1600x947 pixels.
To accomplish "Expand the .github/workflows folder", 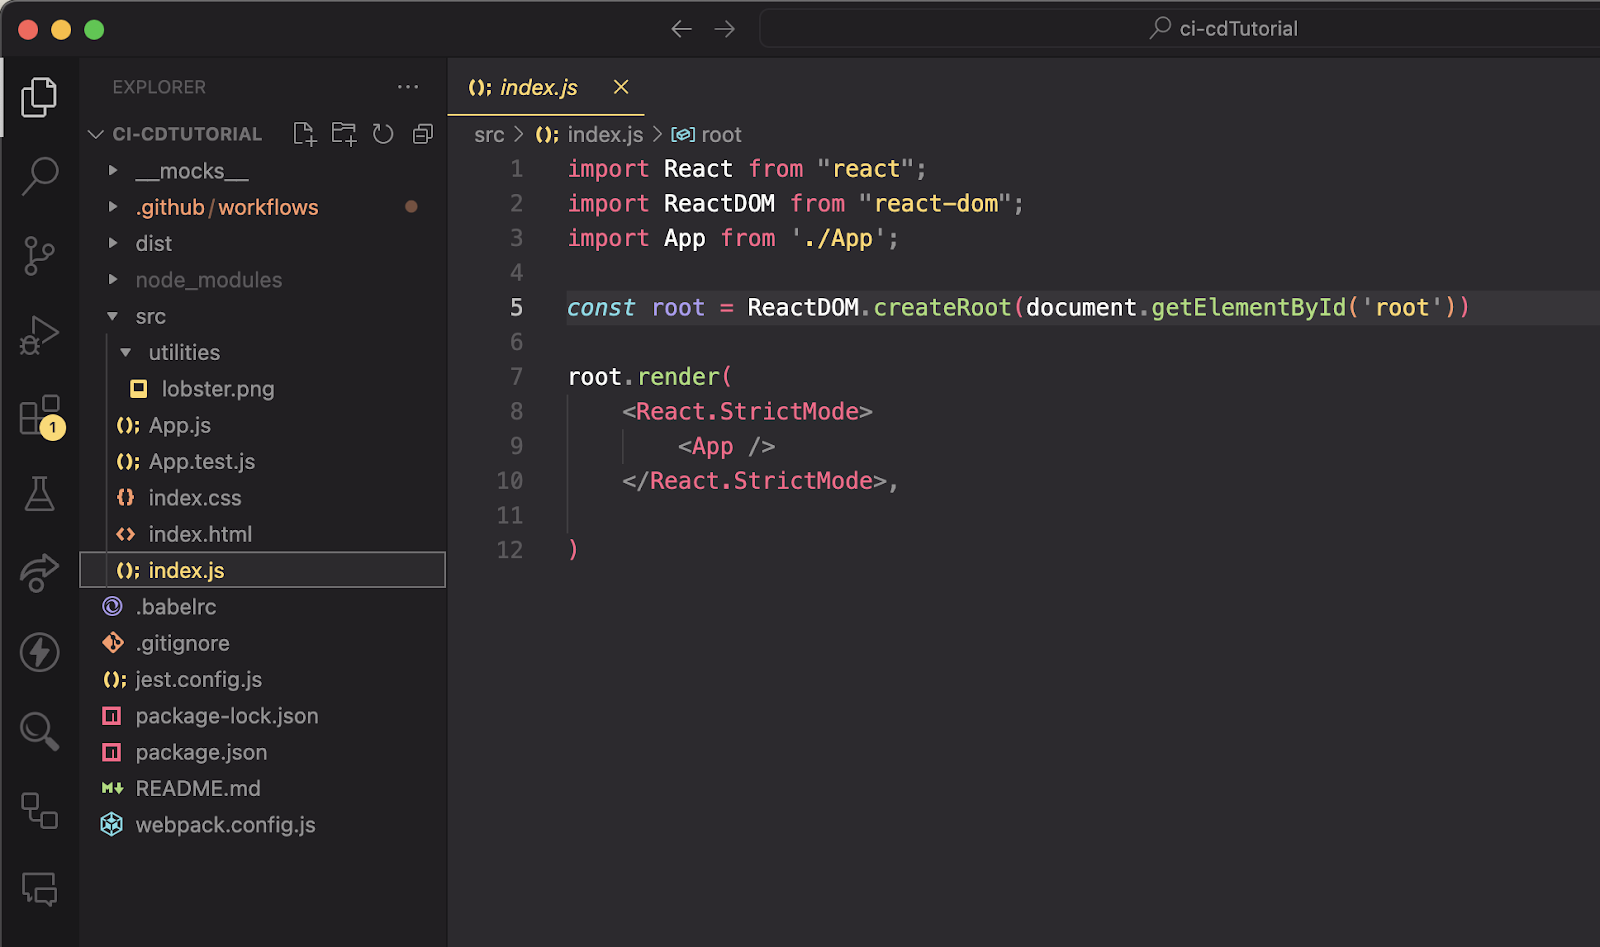I will (x=262, y=207).
